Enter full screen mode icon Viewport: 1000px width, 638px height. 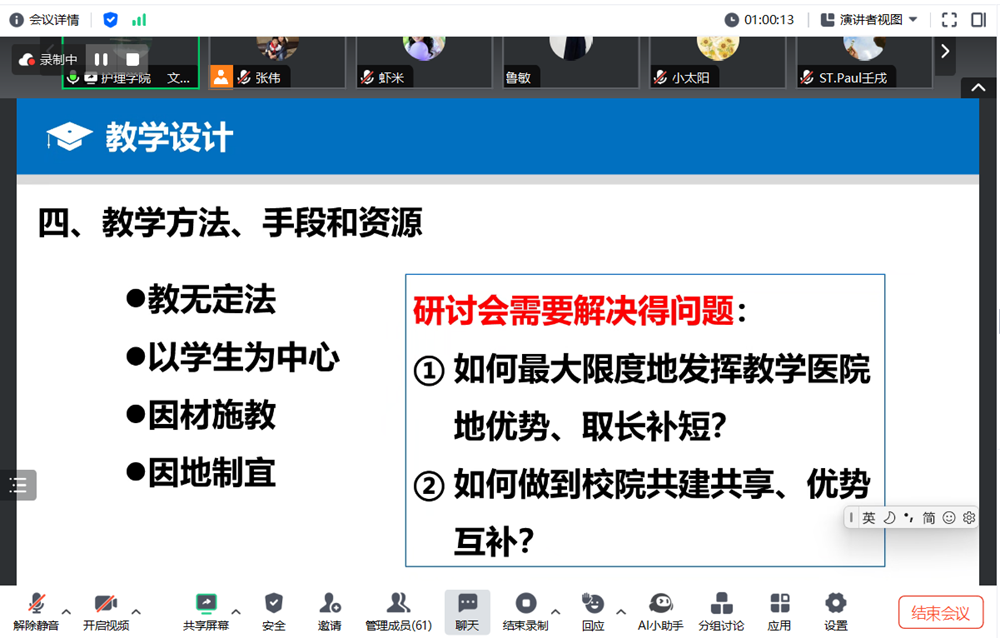pos(949,19)
